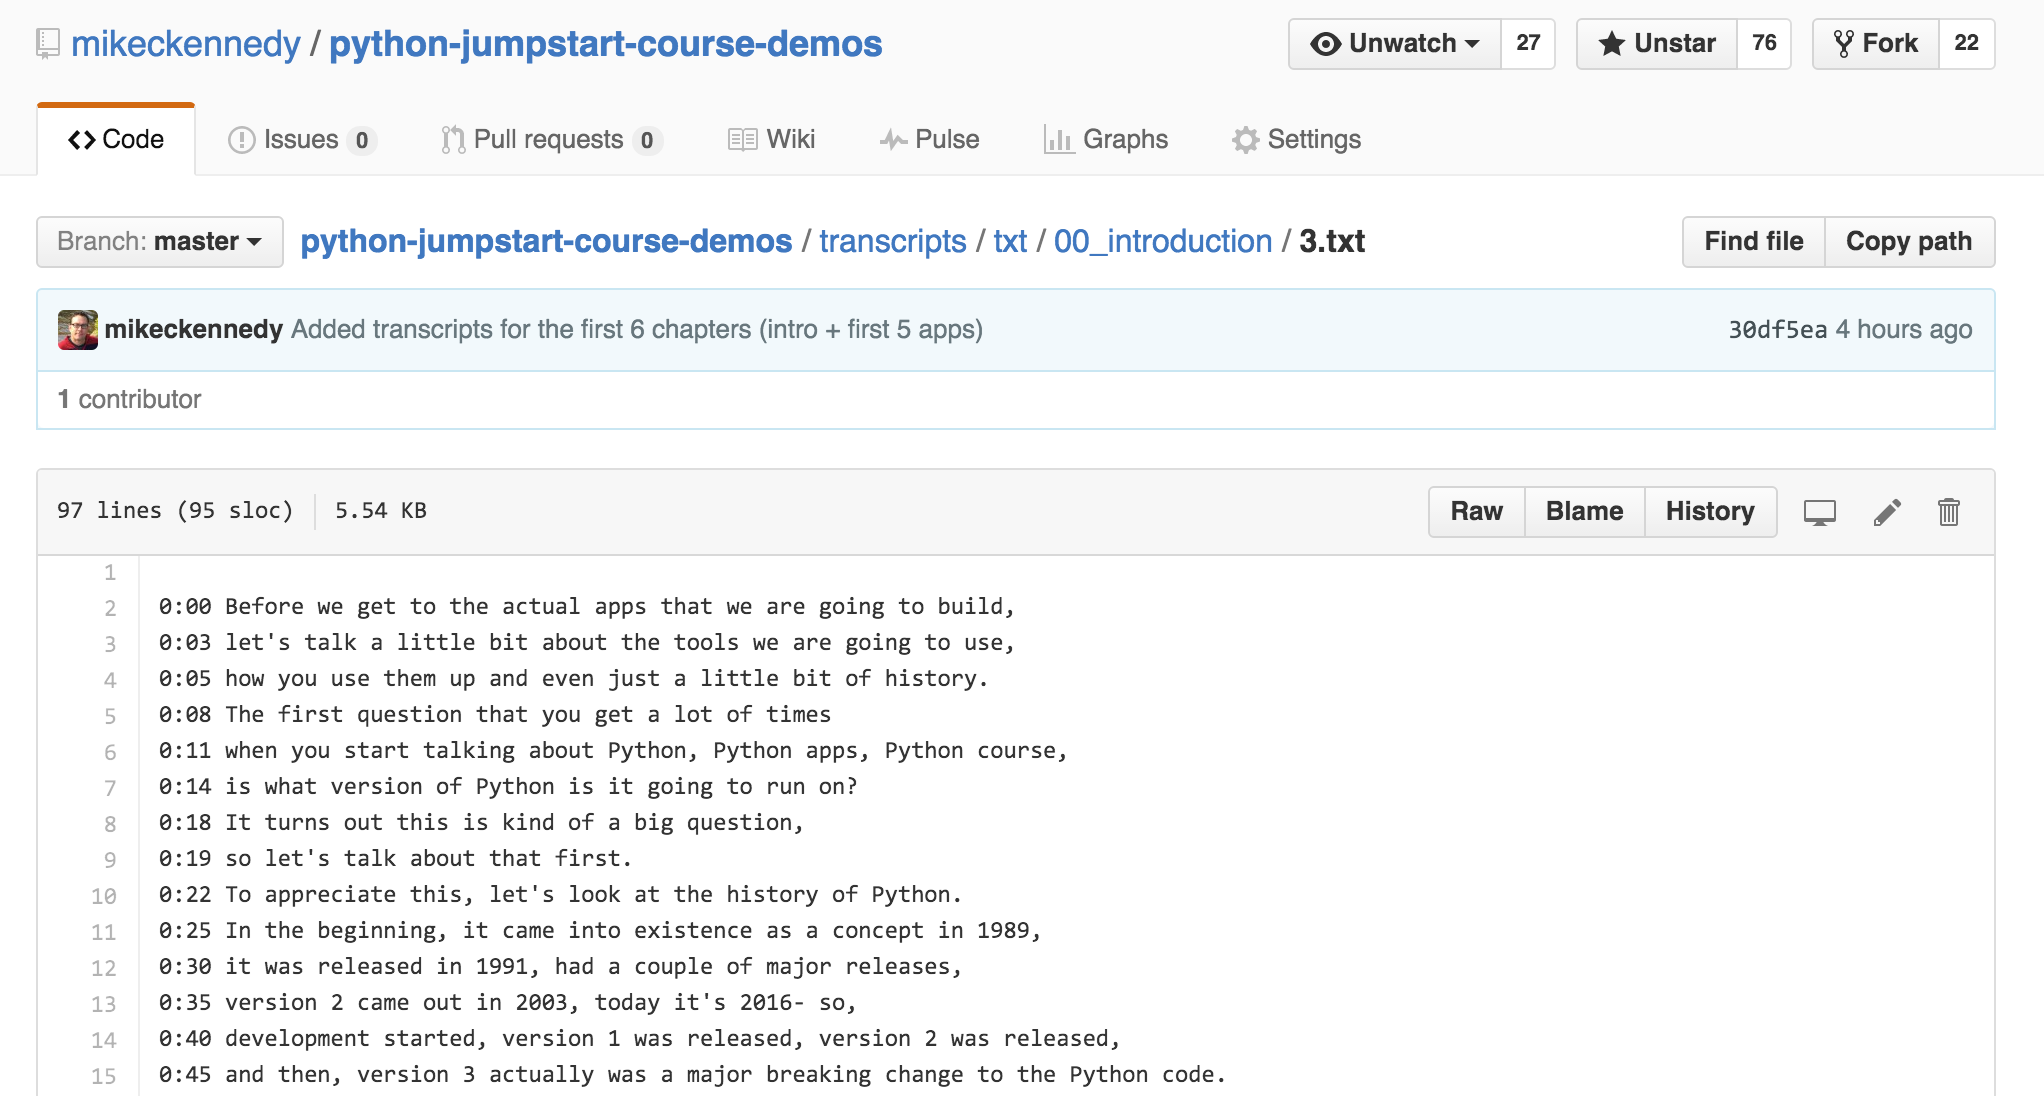Click the Find file button
2044x1096 pixels.
pos(1751,241)
